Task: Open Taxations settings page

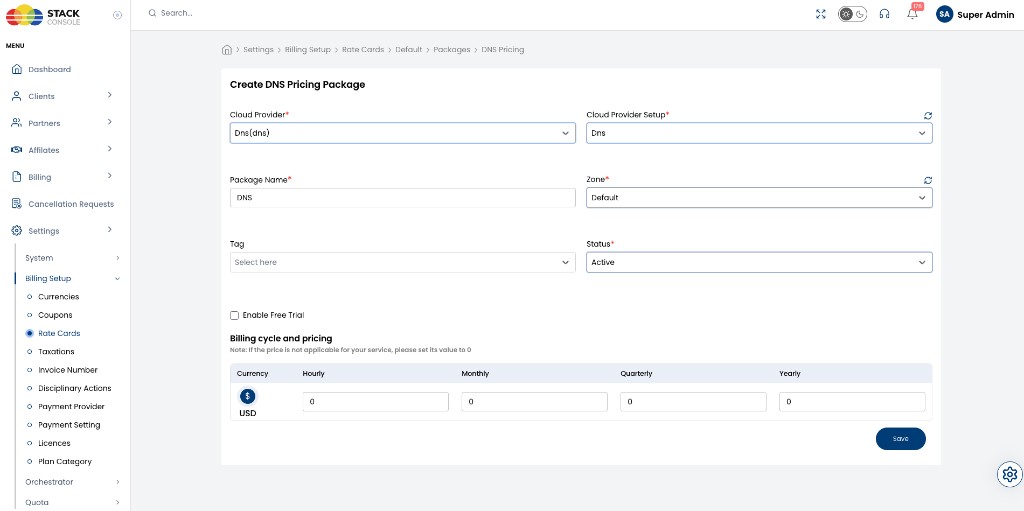Action: coord(56,352)
